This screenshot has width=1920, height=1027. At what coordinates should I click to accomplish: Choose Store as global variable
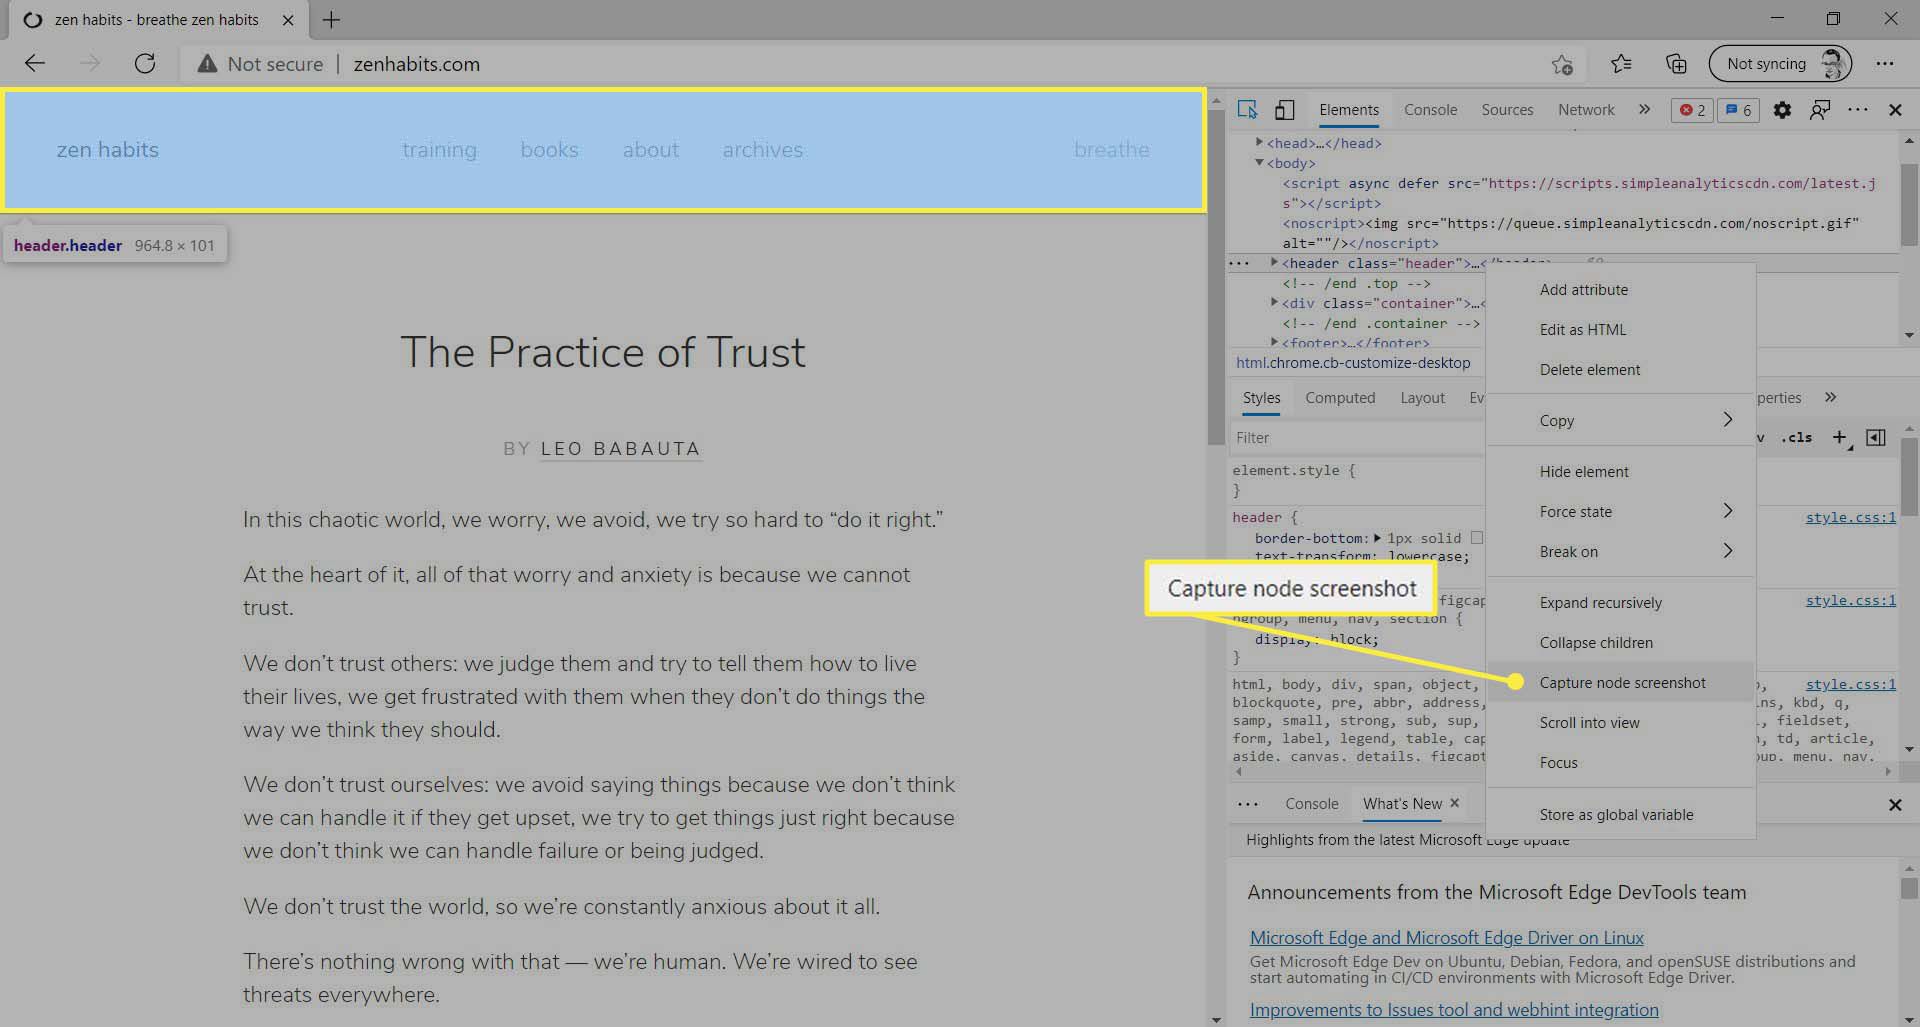tap(1620, 815)
